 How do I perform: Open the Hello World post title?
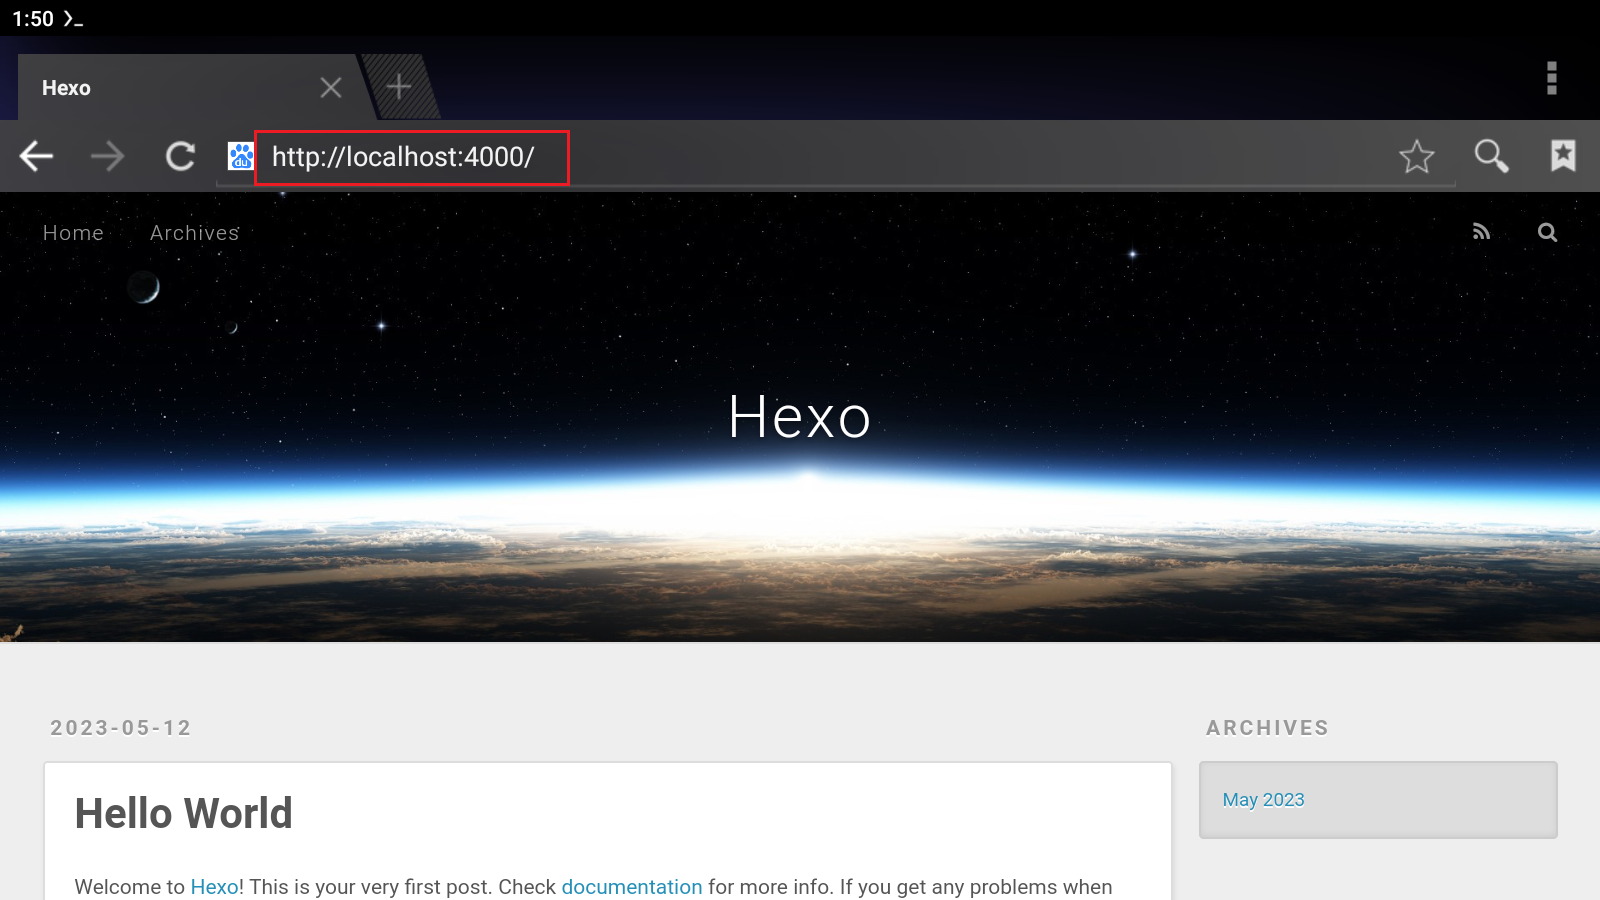pos(184,814)
